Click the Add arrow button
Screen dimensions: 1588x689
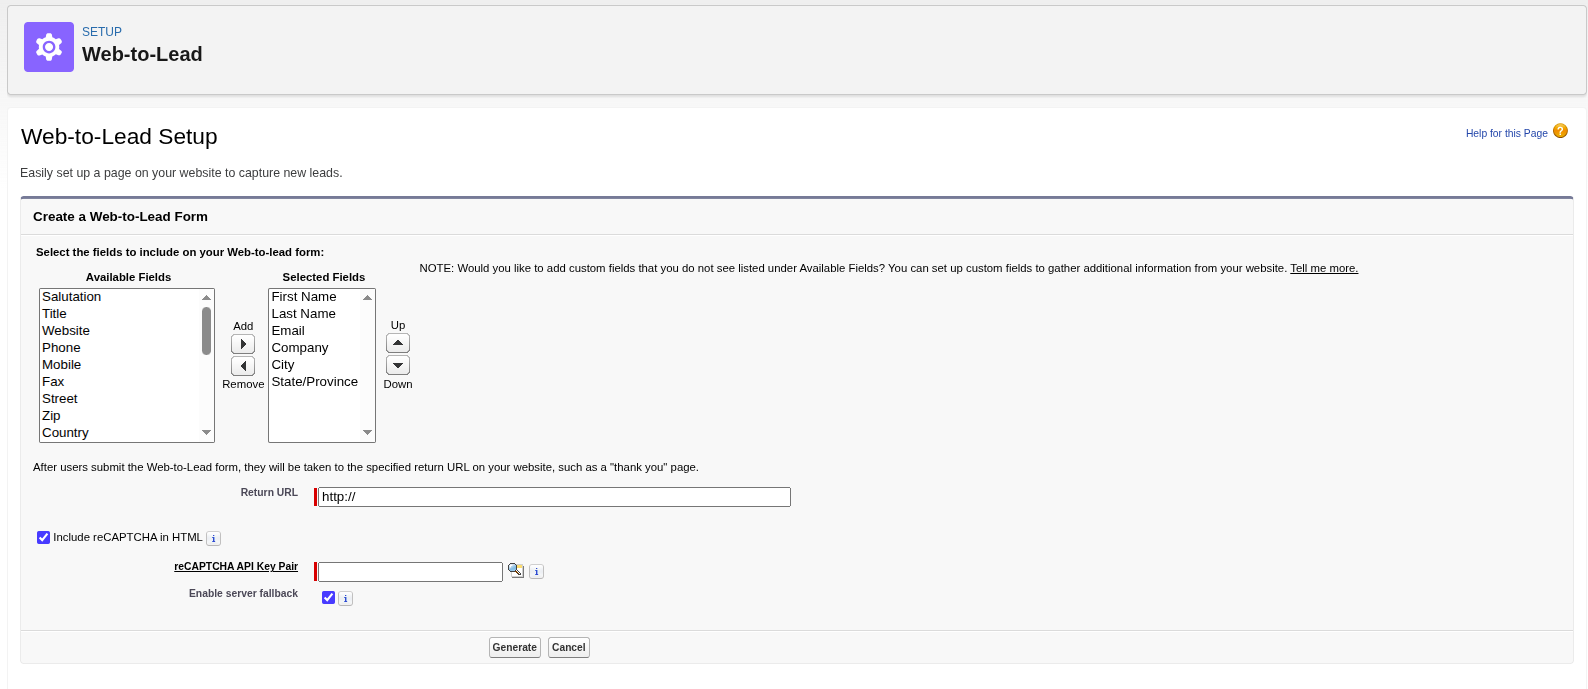pyautogui.click(x=243, y=344)
